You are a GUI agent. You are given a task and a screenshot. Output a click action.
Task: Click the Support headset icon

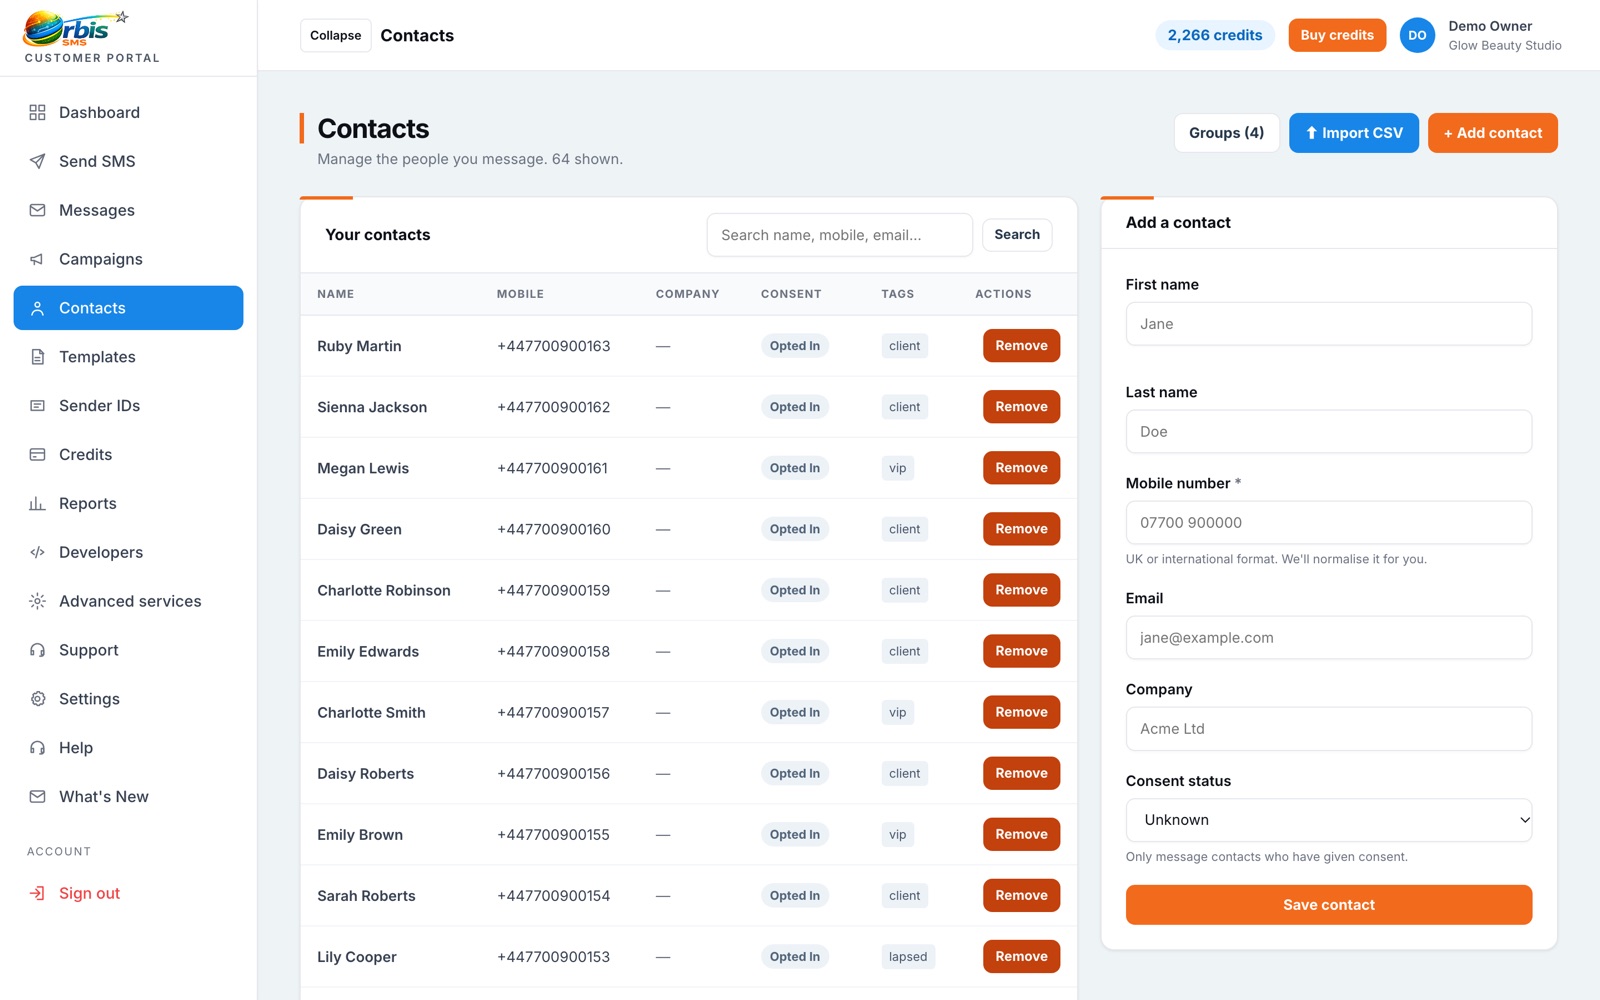coord(37,650)
